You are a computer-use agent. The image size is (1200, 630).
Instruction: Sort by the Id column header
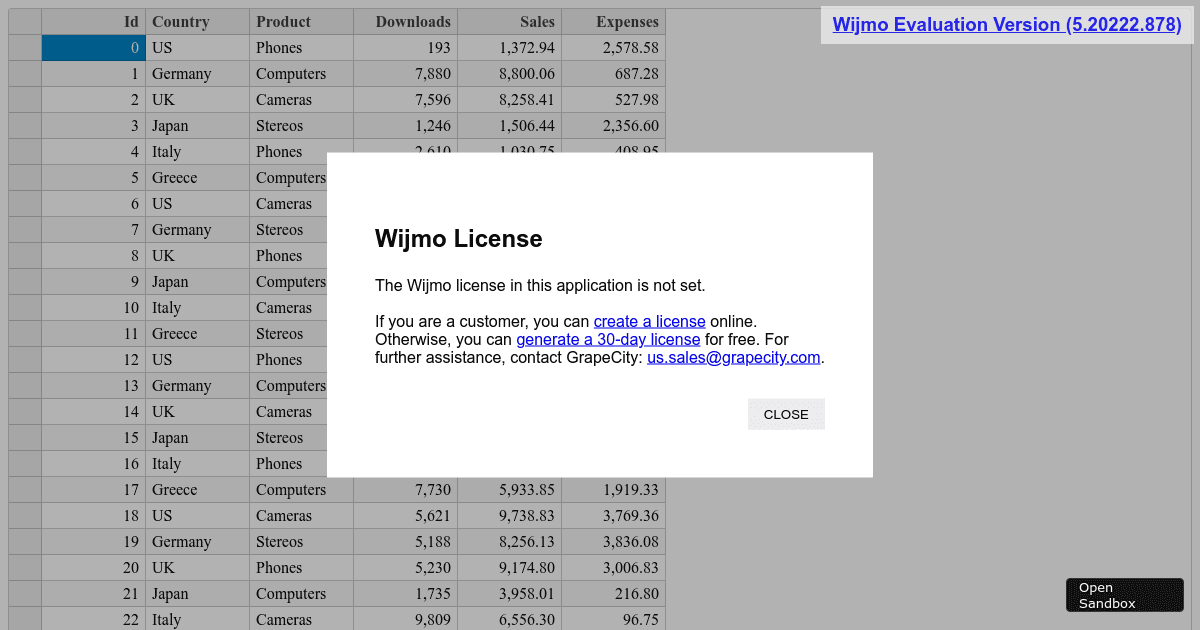click(94, 22)
